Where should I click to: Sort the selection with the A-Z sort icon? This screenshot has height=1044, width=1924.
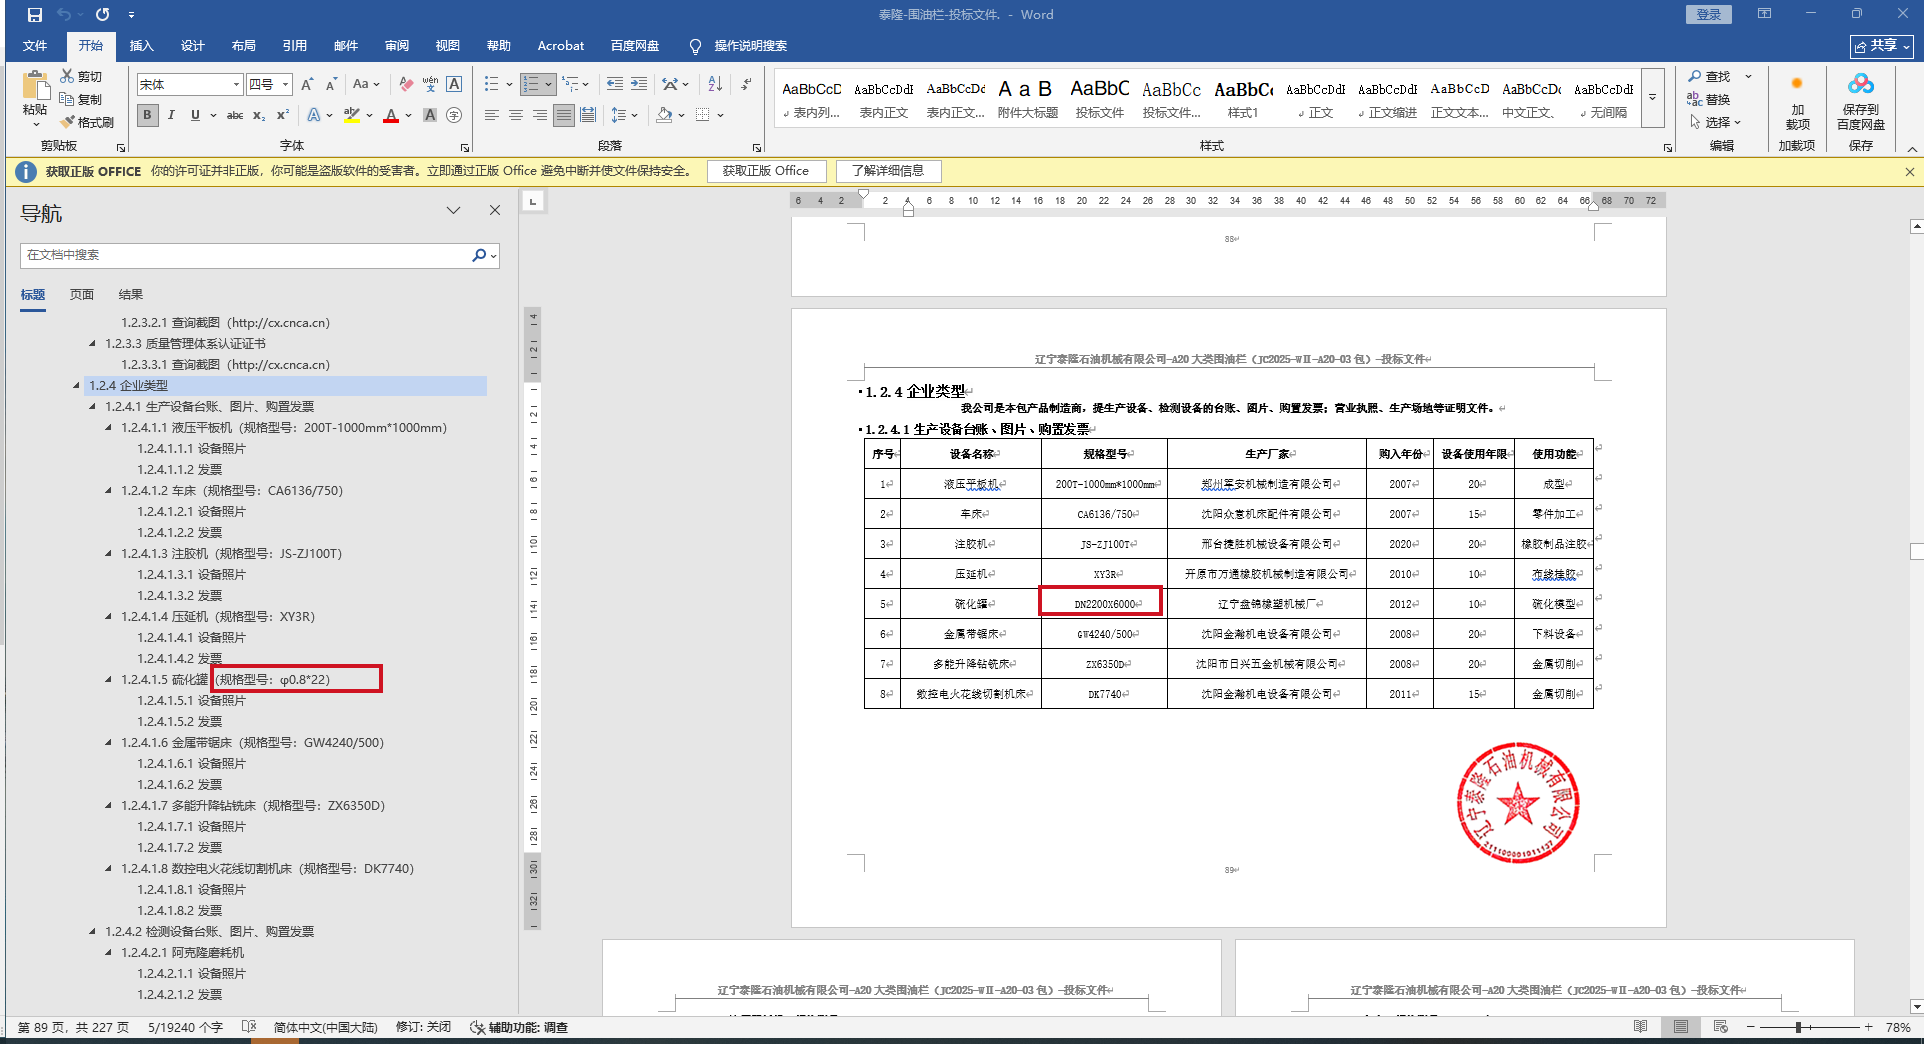tap(715, 84)
